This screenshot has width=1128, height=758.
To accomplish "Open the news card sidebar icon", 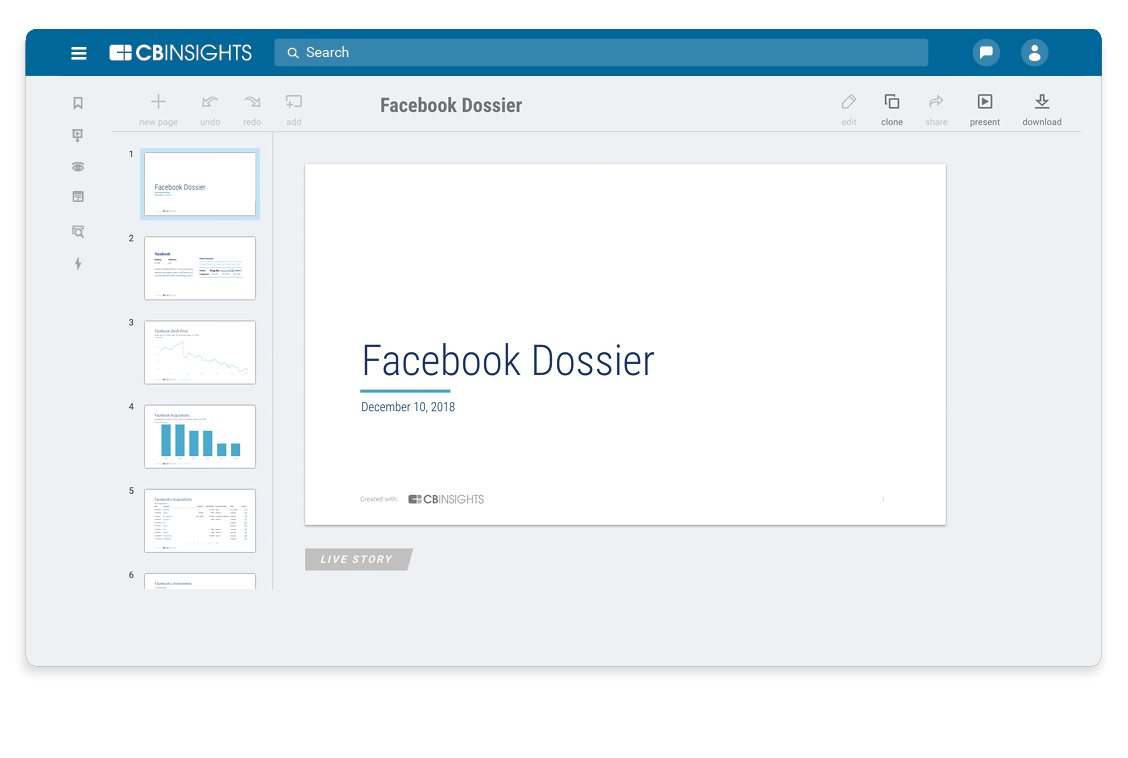I will pos(78,196).
